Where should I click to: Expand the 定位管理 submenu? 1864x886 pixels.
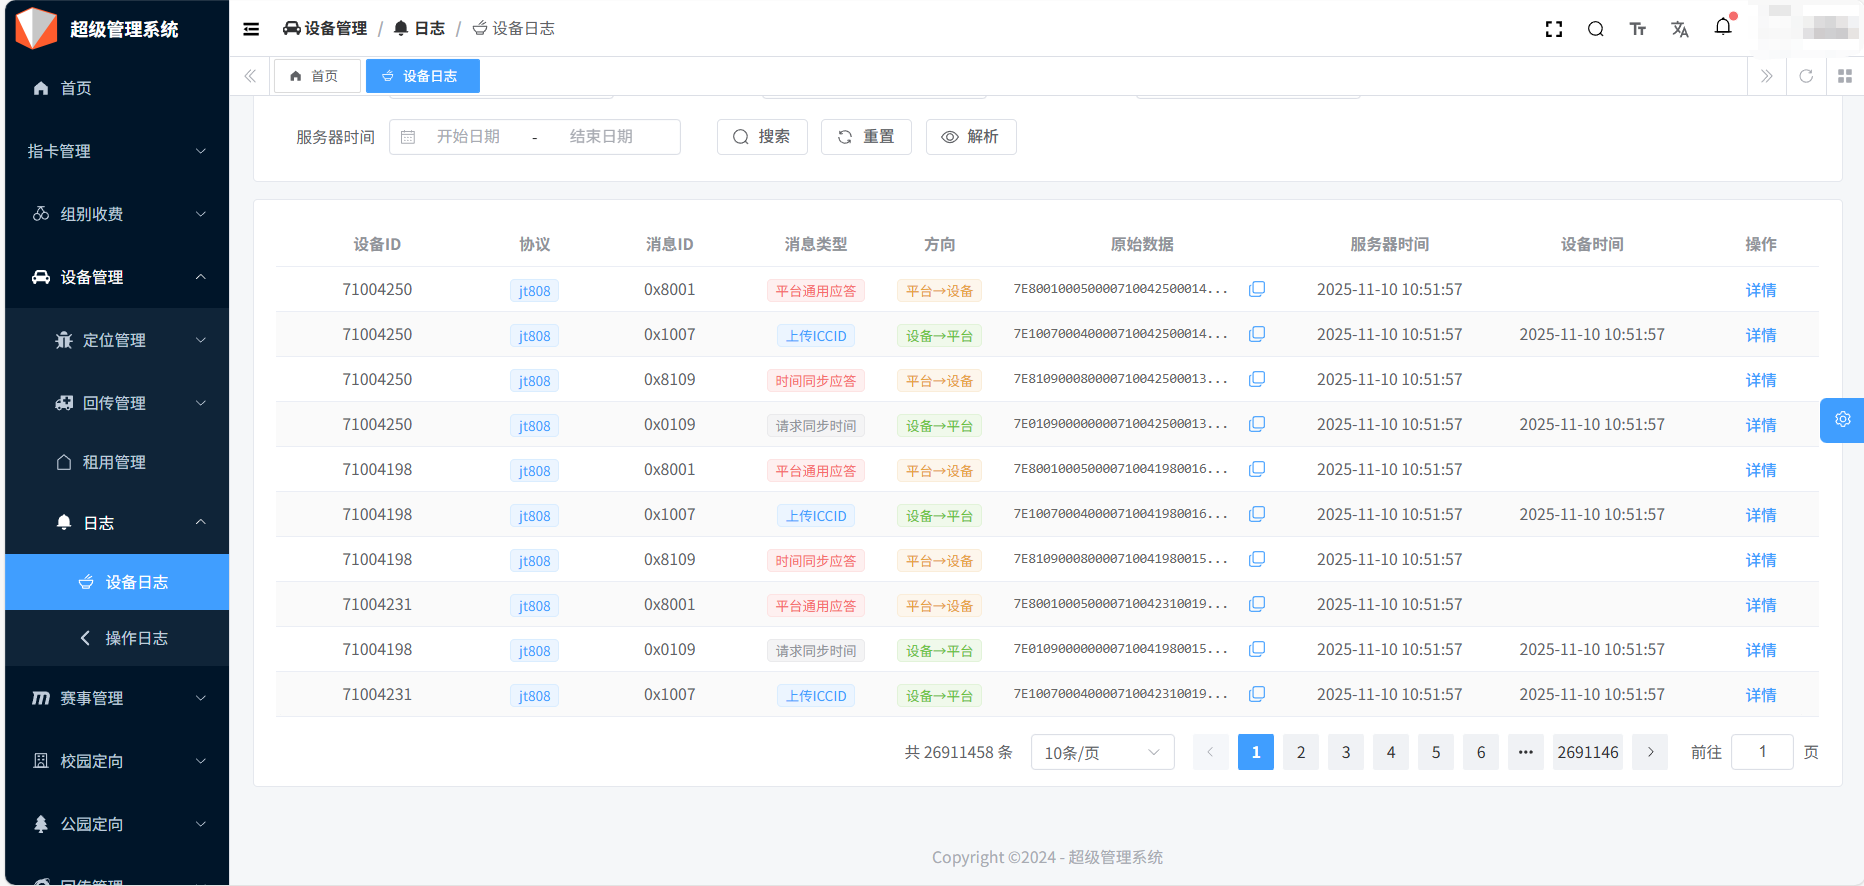coord(116,340)
